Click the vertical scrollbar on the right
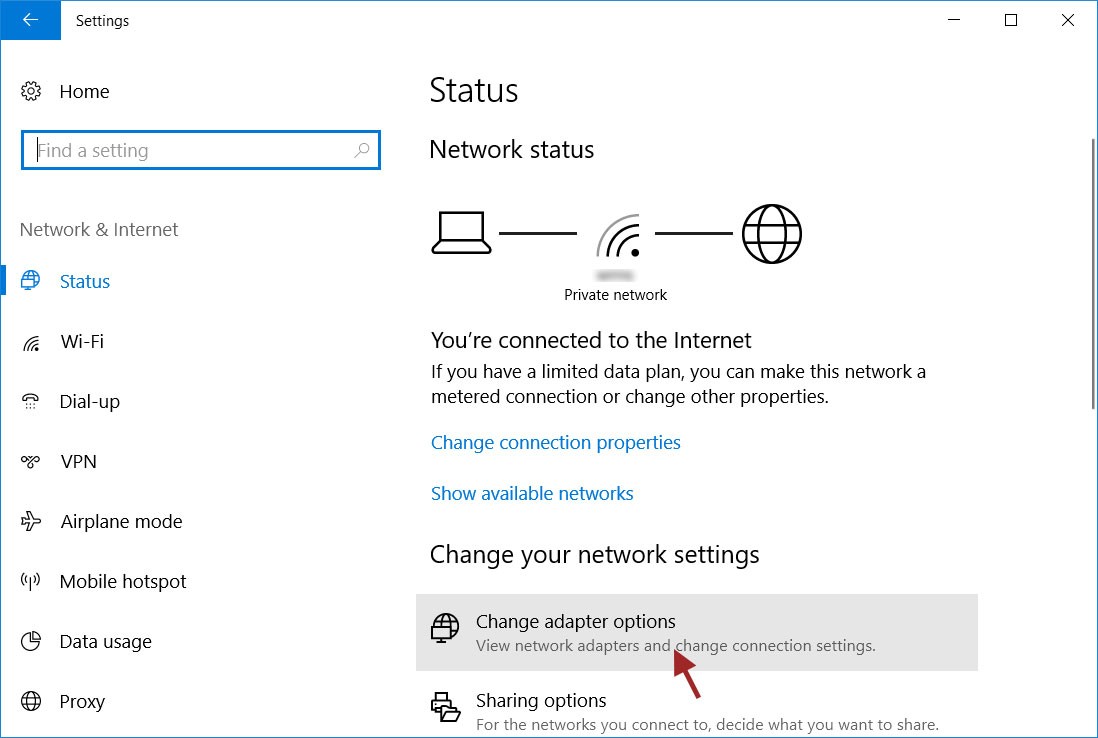The image size is (1098, 738). click(1093, 273)
